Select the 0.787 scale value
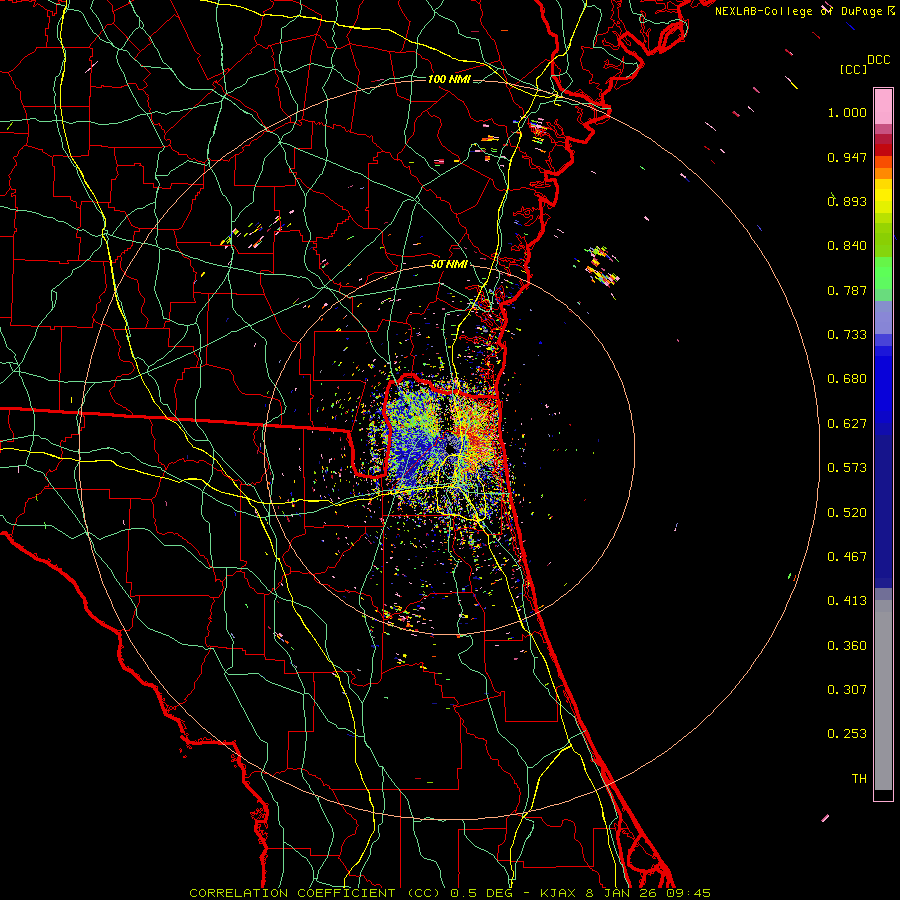This screenshot has width=900, height=900. click(x=847, y=290)
